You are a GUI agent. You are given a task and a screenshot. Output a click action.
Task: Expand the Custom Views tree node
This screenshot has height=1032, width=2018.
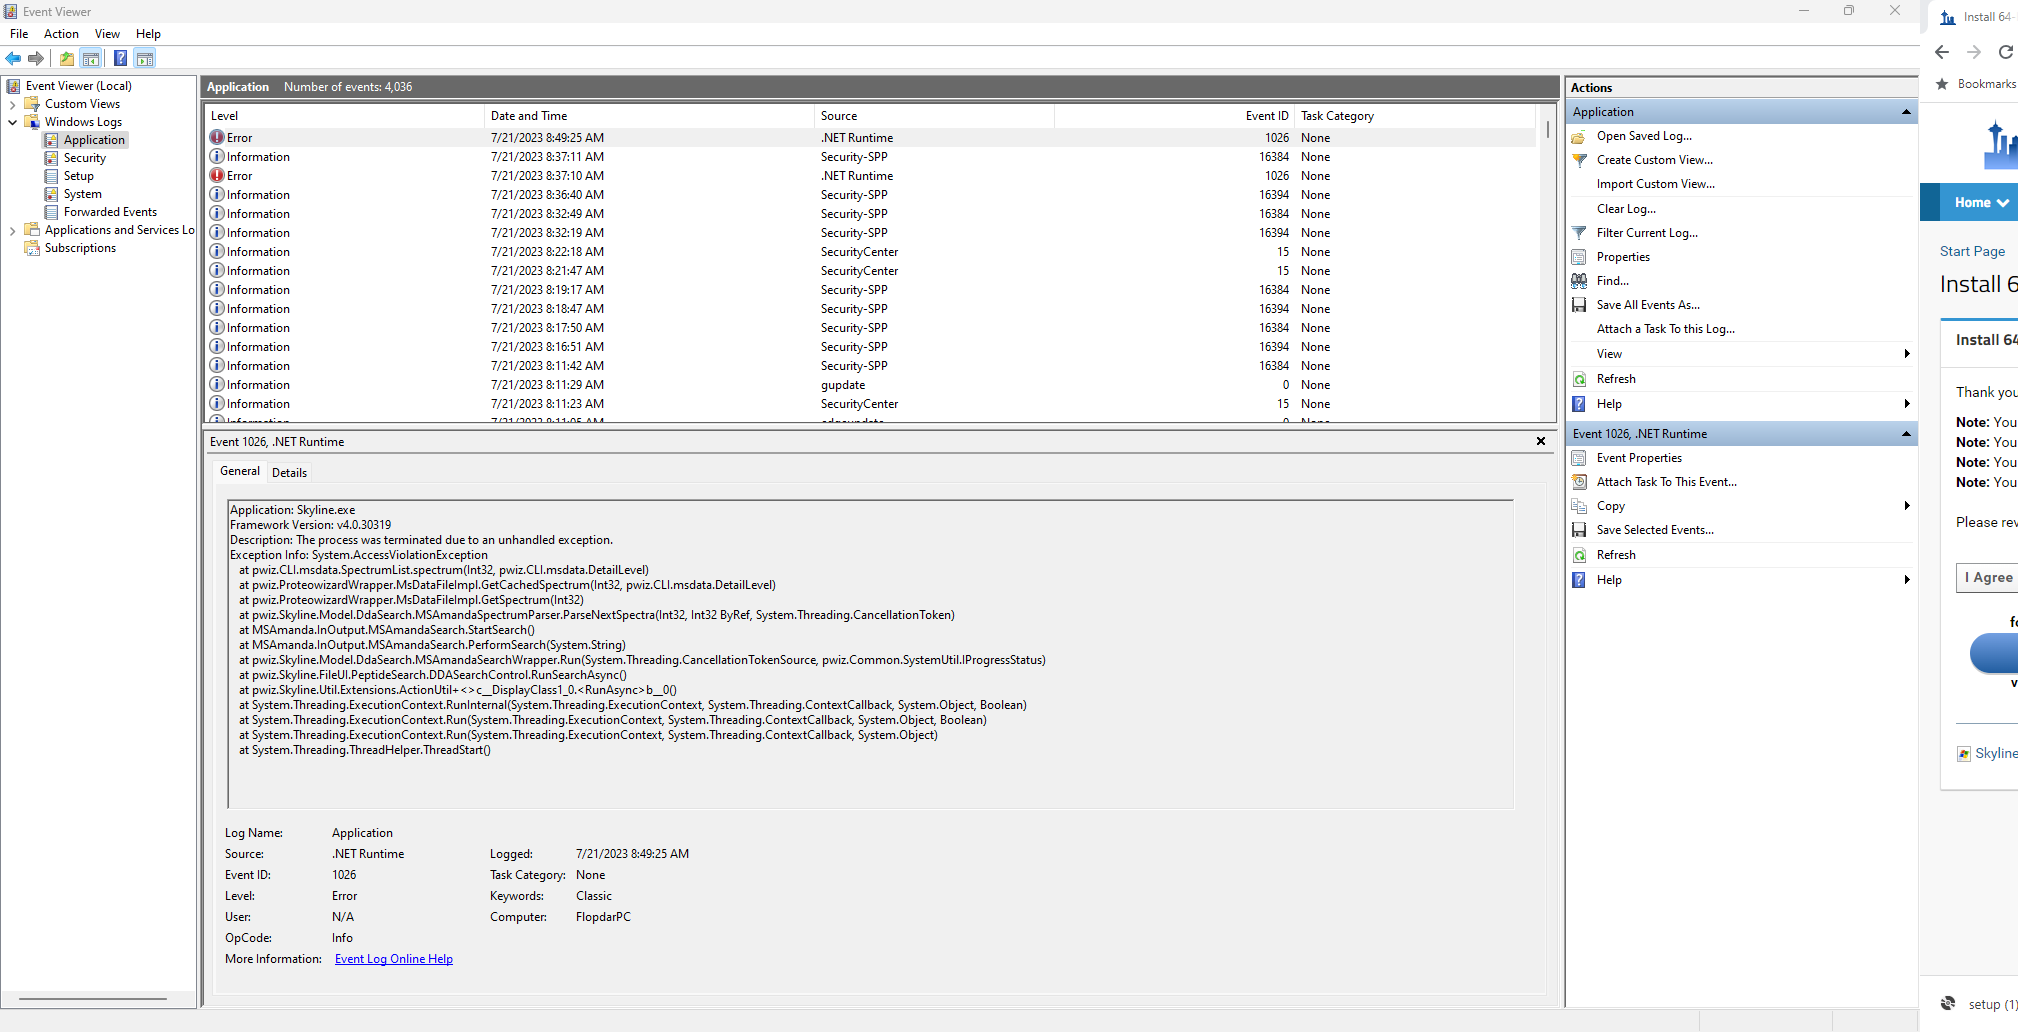coord(12,104)
